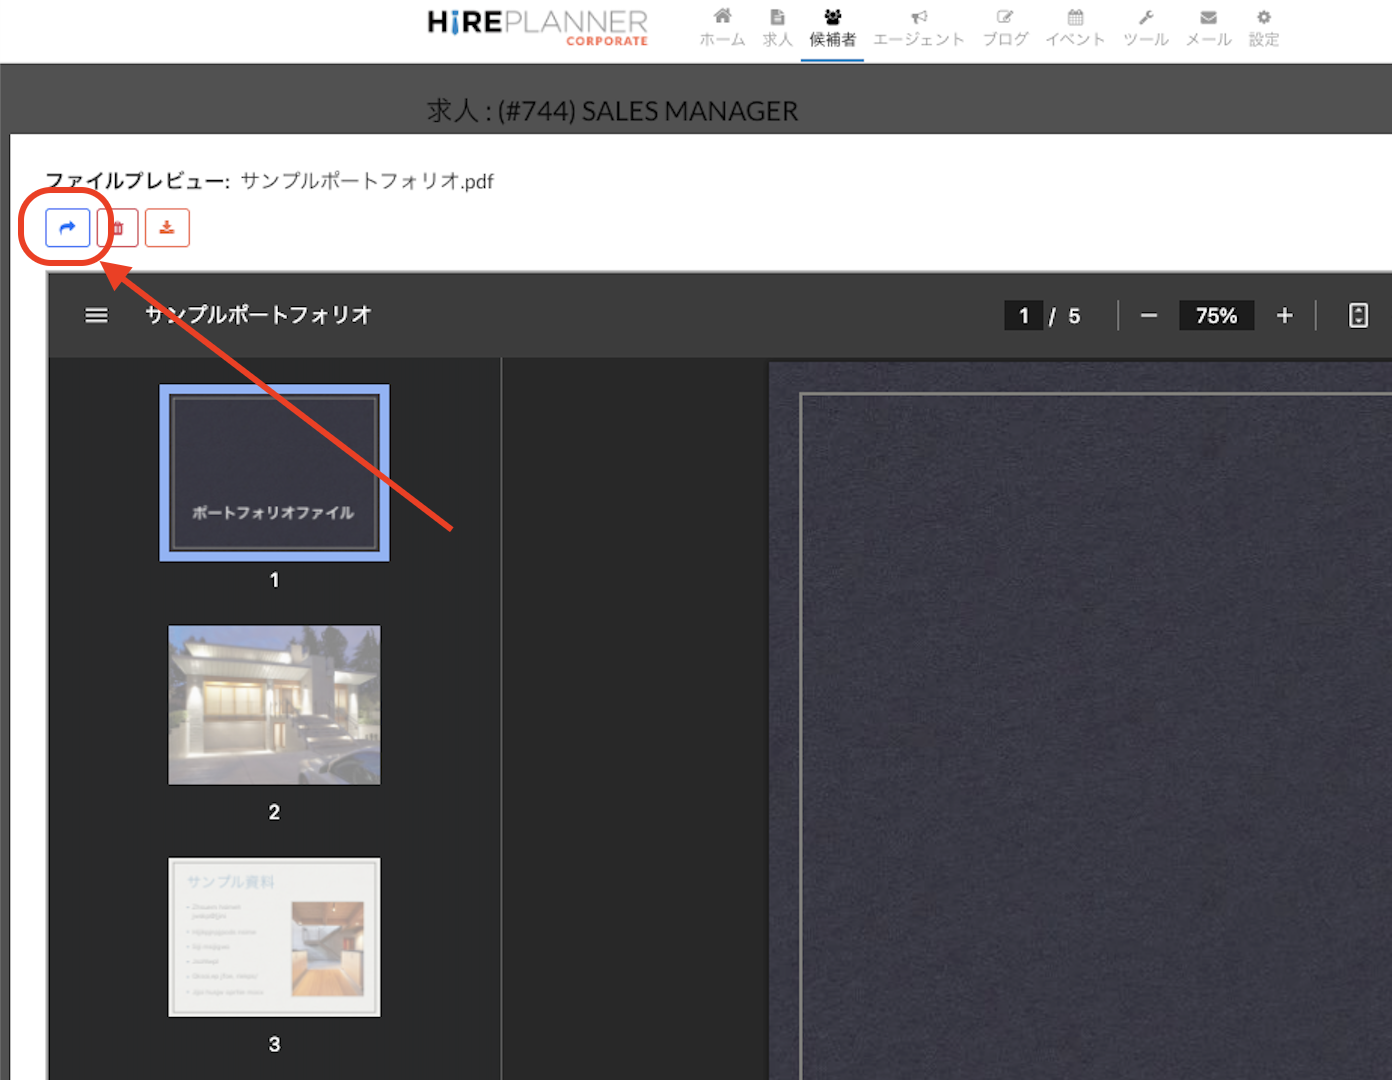Select page 1 thumbnail in sidebar
1392x1080 pixels.
pyautogui.click(x=274, y=473)
